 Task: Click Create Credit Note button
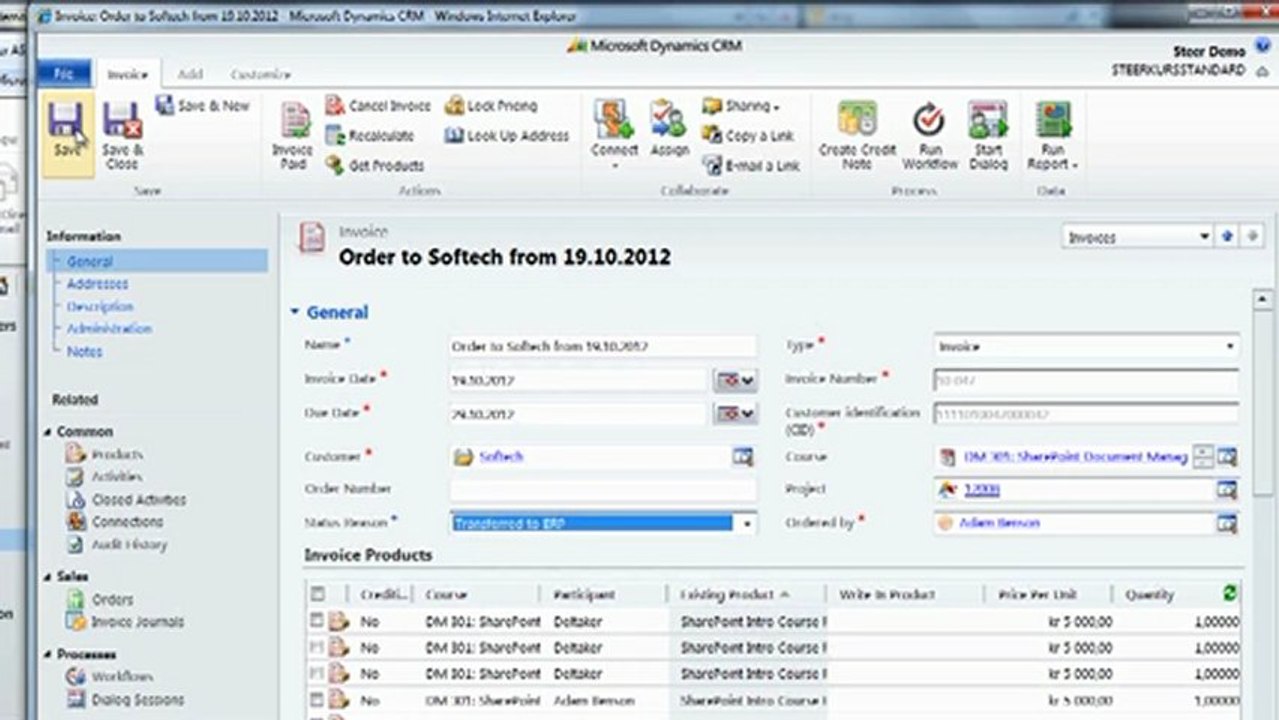pos(857,135)
